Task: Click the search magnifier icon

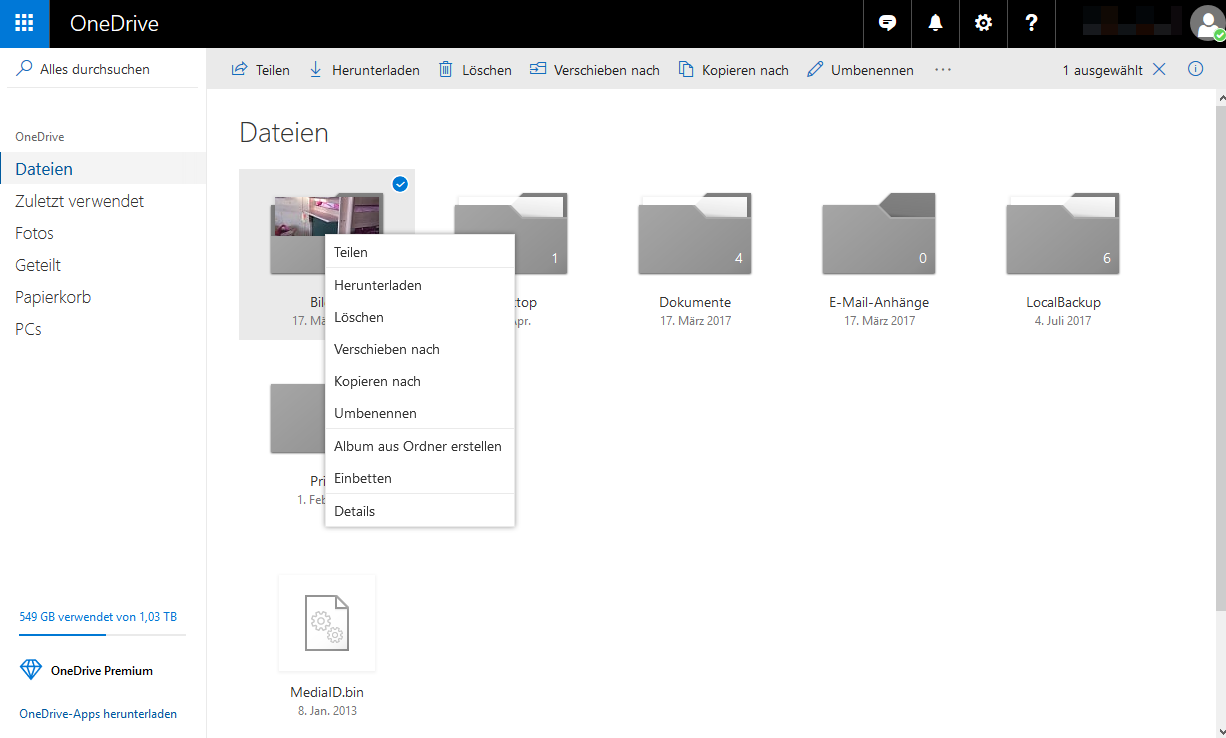Action: 25,69
